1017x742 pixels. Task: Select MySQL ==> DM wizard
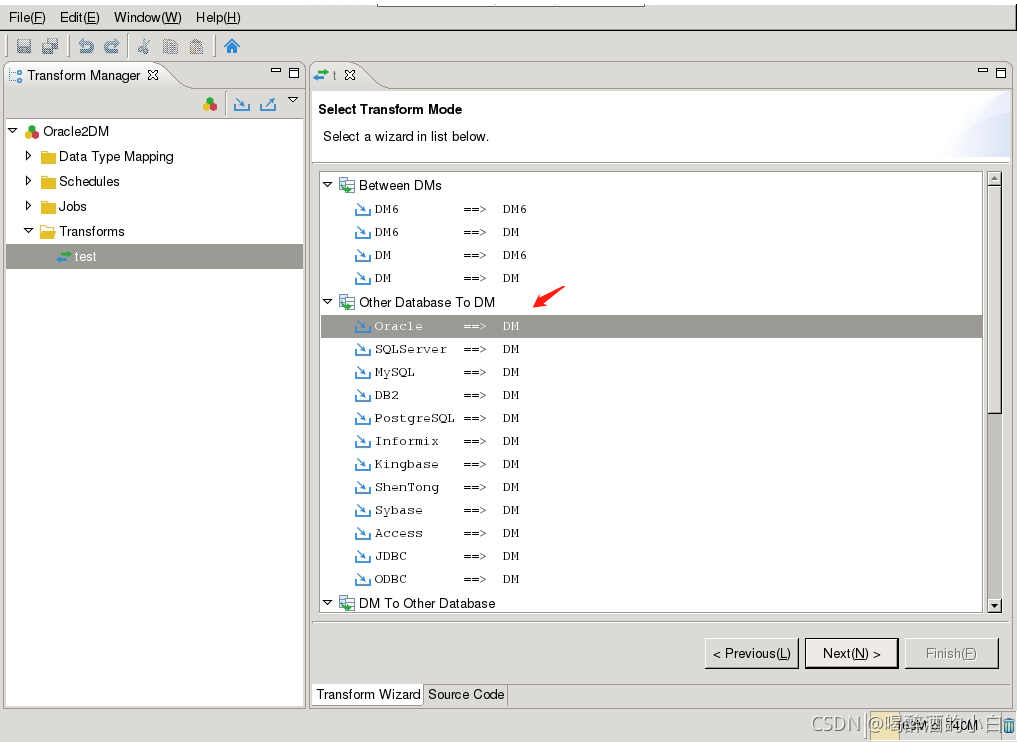pos(651,372)
